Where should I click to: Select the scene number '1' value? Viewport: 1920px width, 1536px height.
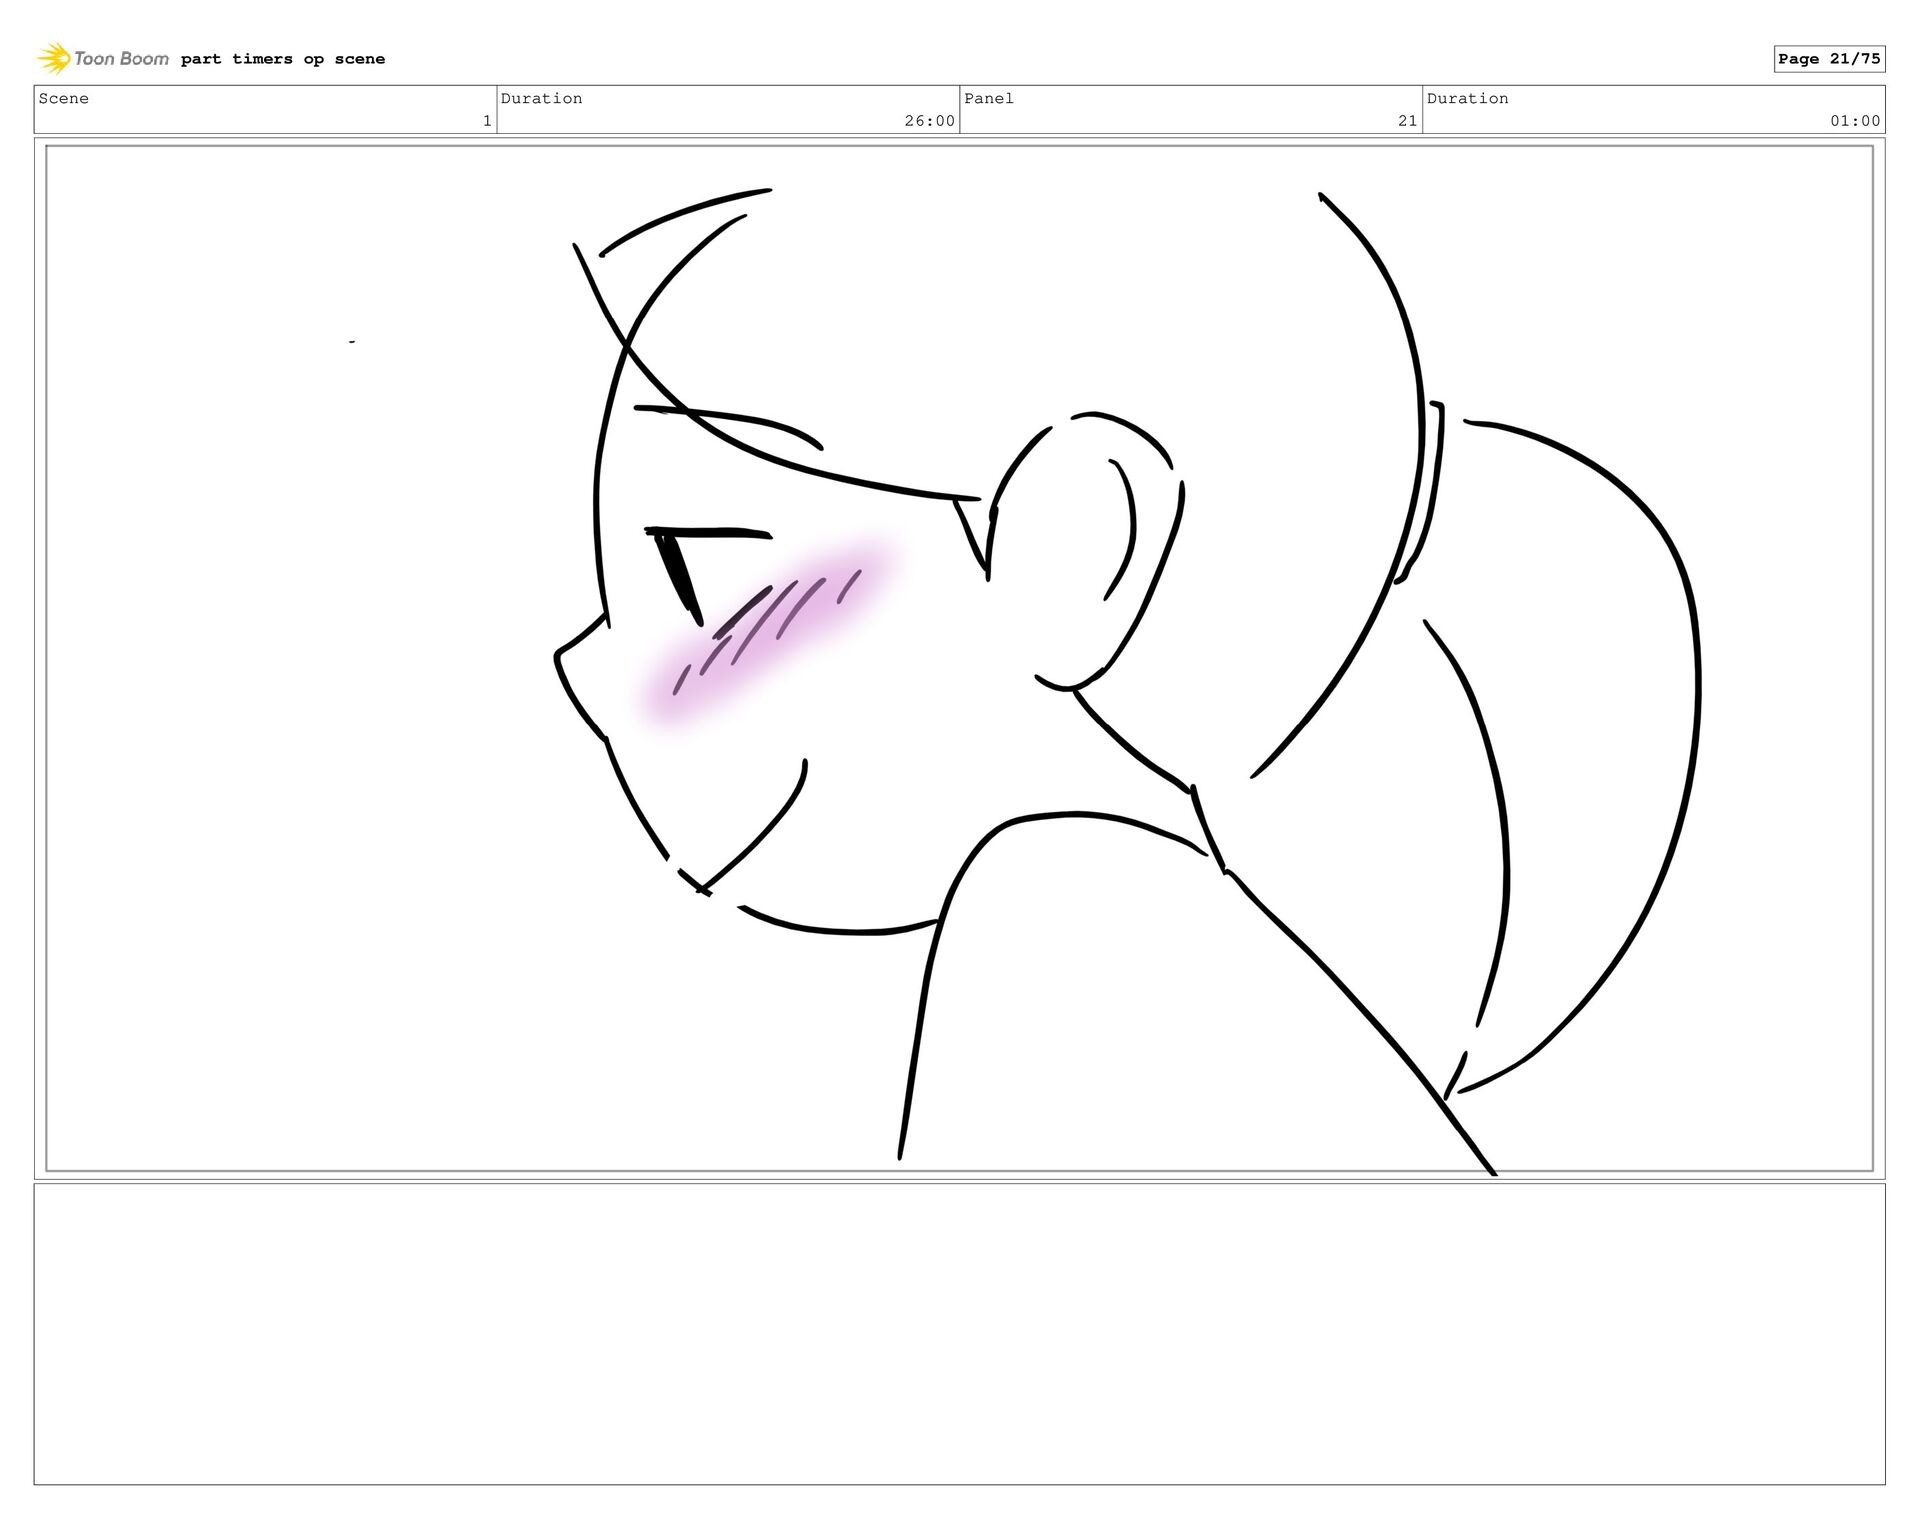pyautogui.click(x=487, y=121)
